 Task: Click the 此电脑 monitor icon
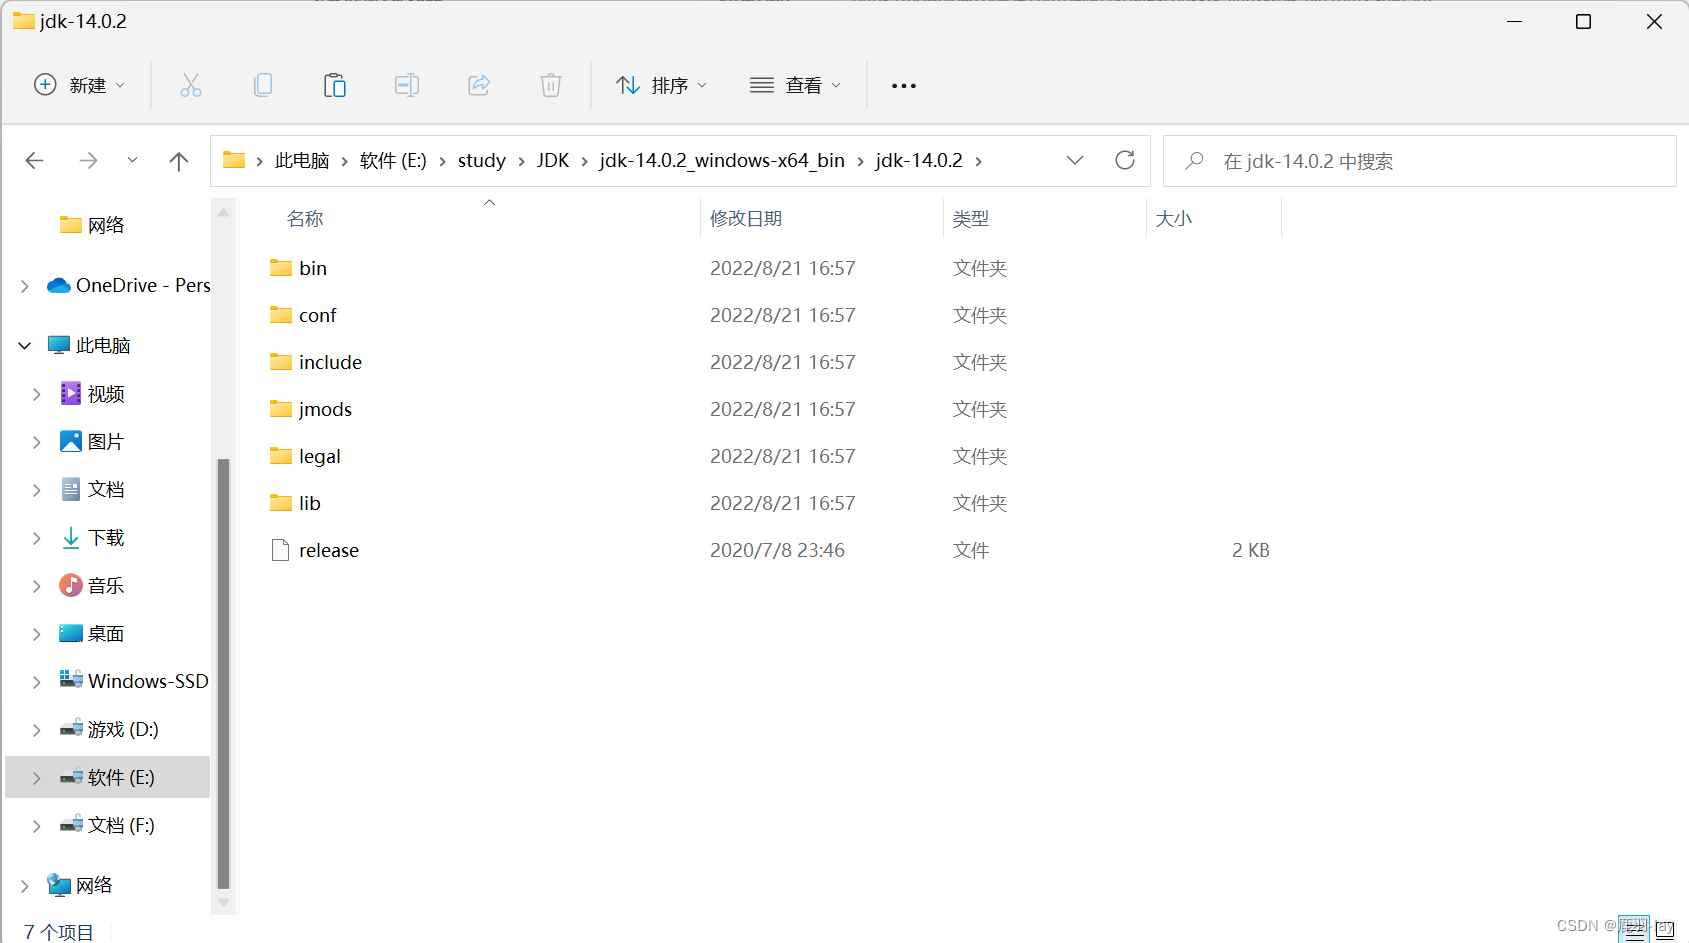(59, 345)
